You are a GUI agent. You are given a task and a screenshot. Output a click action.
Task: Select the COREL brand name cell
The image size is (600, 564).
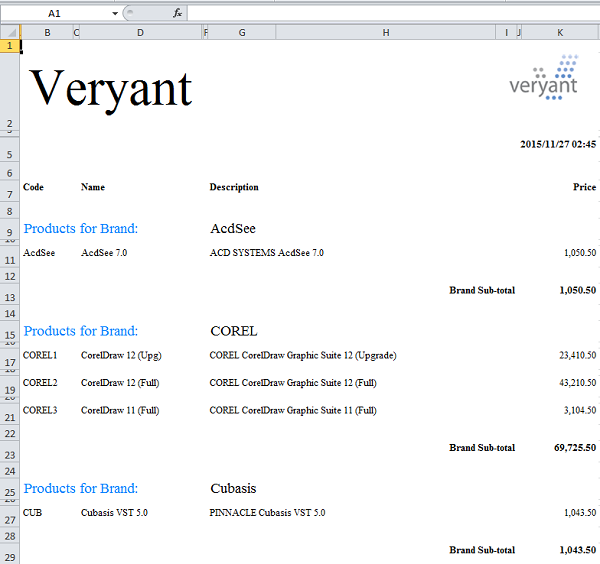[234, 331]
